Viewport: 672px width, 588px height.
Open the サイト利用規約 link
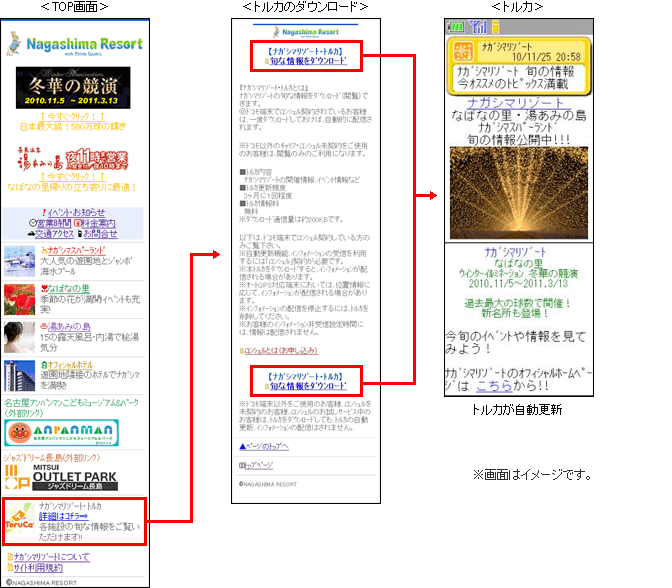[38, 567]
